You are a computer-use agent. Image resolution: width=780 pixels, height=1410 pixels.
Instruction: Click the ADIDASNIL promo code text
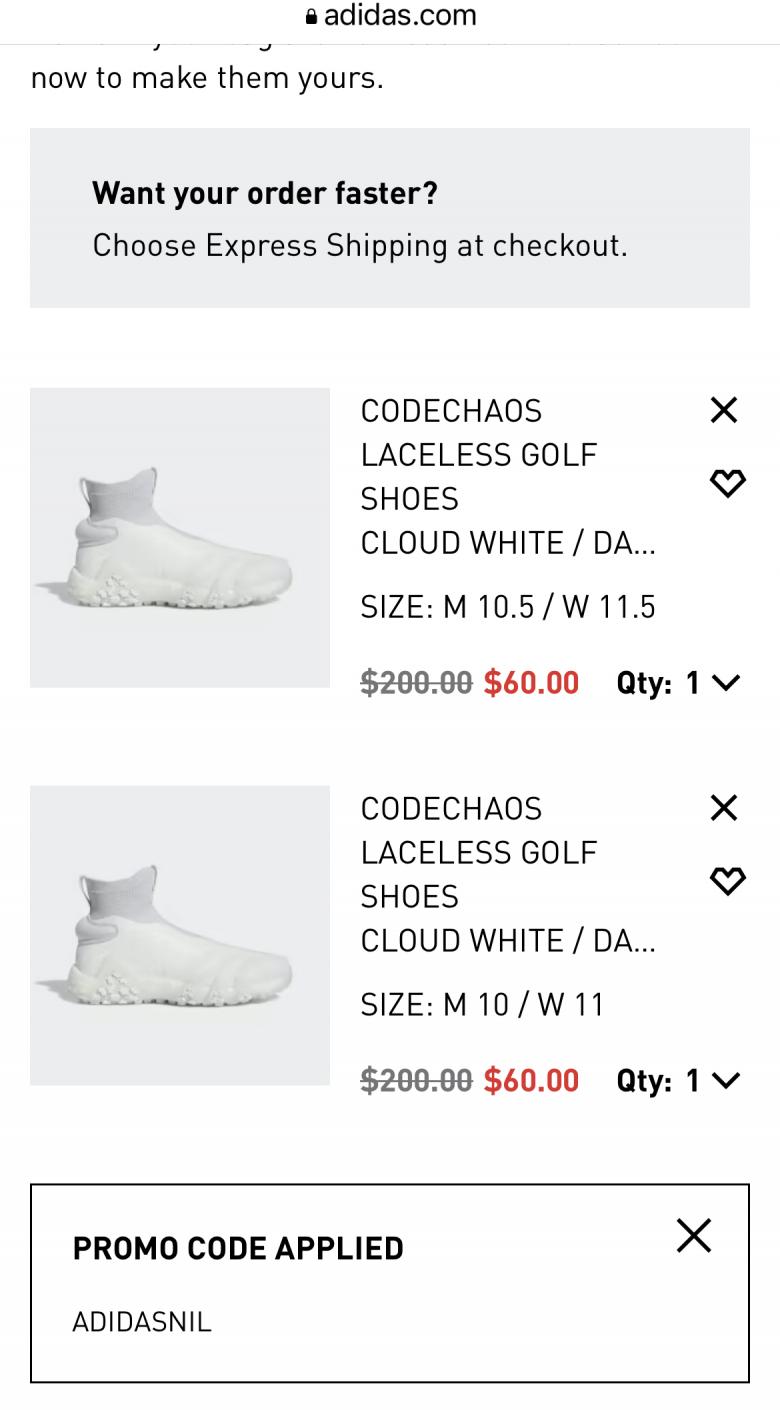click(142, 1322)
